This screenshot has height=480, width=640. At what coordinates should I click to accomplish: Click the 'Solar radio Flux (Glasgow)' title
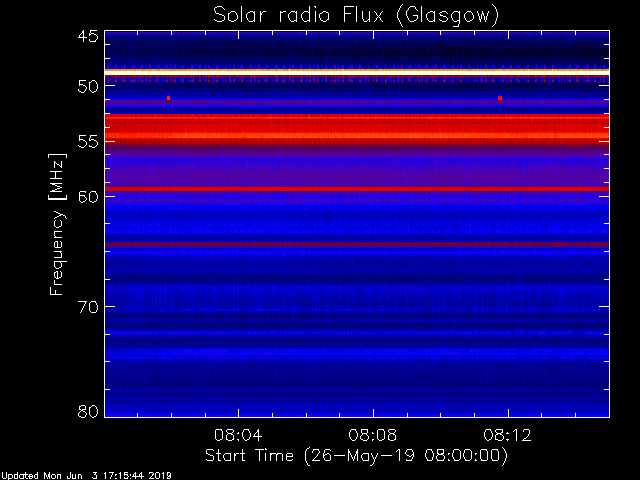(356, 16)
